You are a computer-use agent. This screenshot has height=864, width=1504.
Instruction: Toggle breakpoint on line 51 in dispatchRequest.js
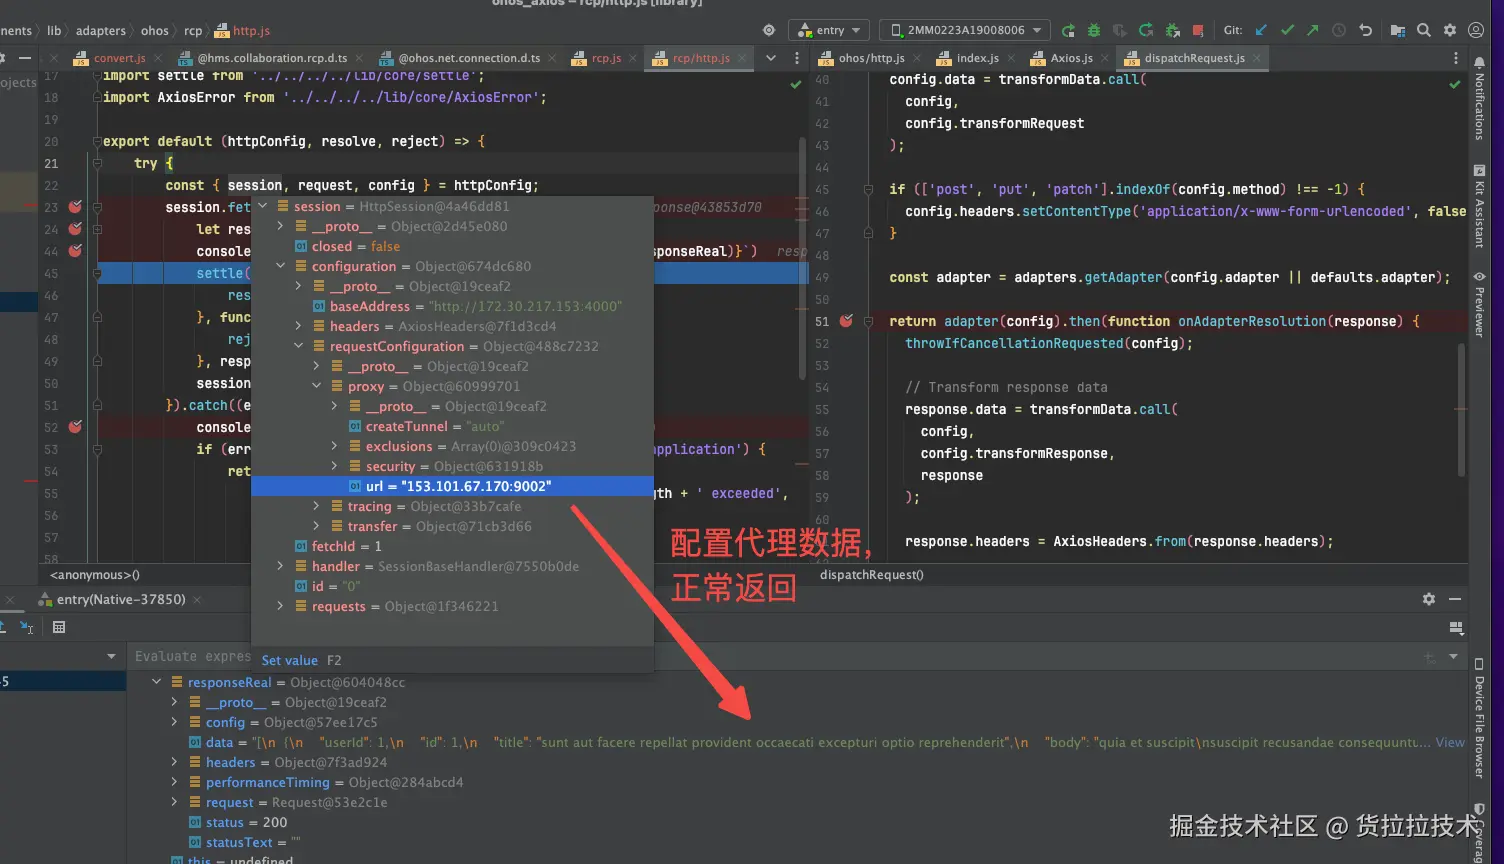[x=846, y=321]
